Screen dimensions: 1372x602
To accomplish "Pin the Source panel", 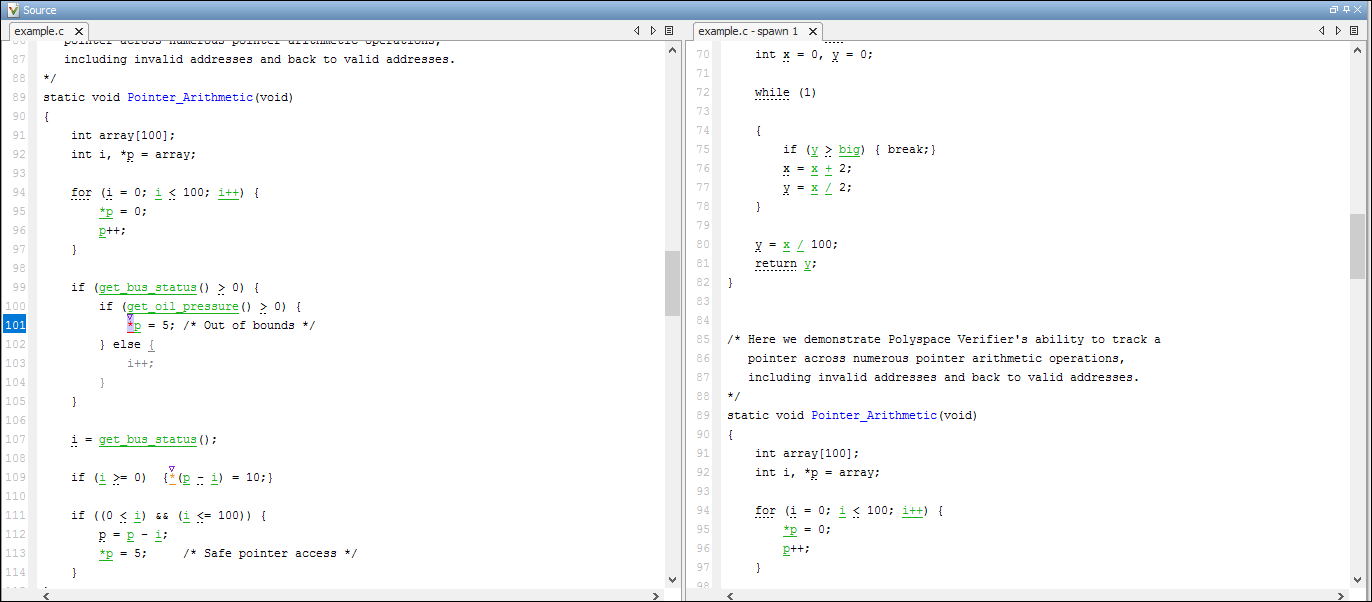I will [x=1346, y=9].
